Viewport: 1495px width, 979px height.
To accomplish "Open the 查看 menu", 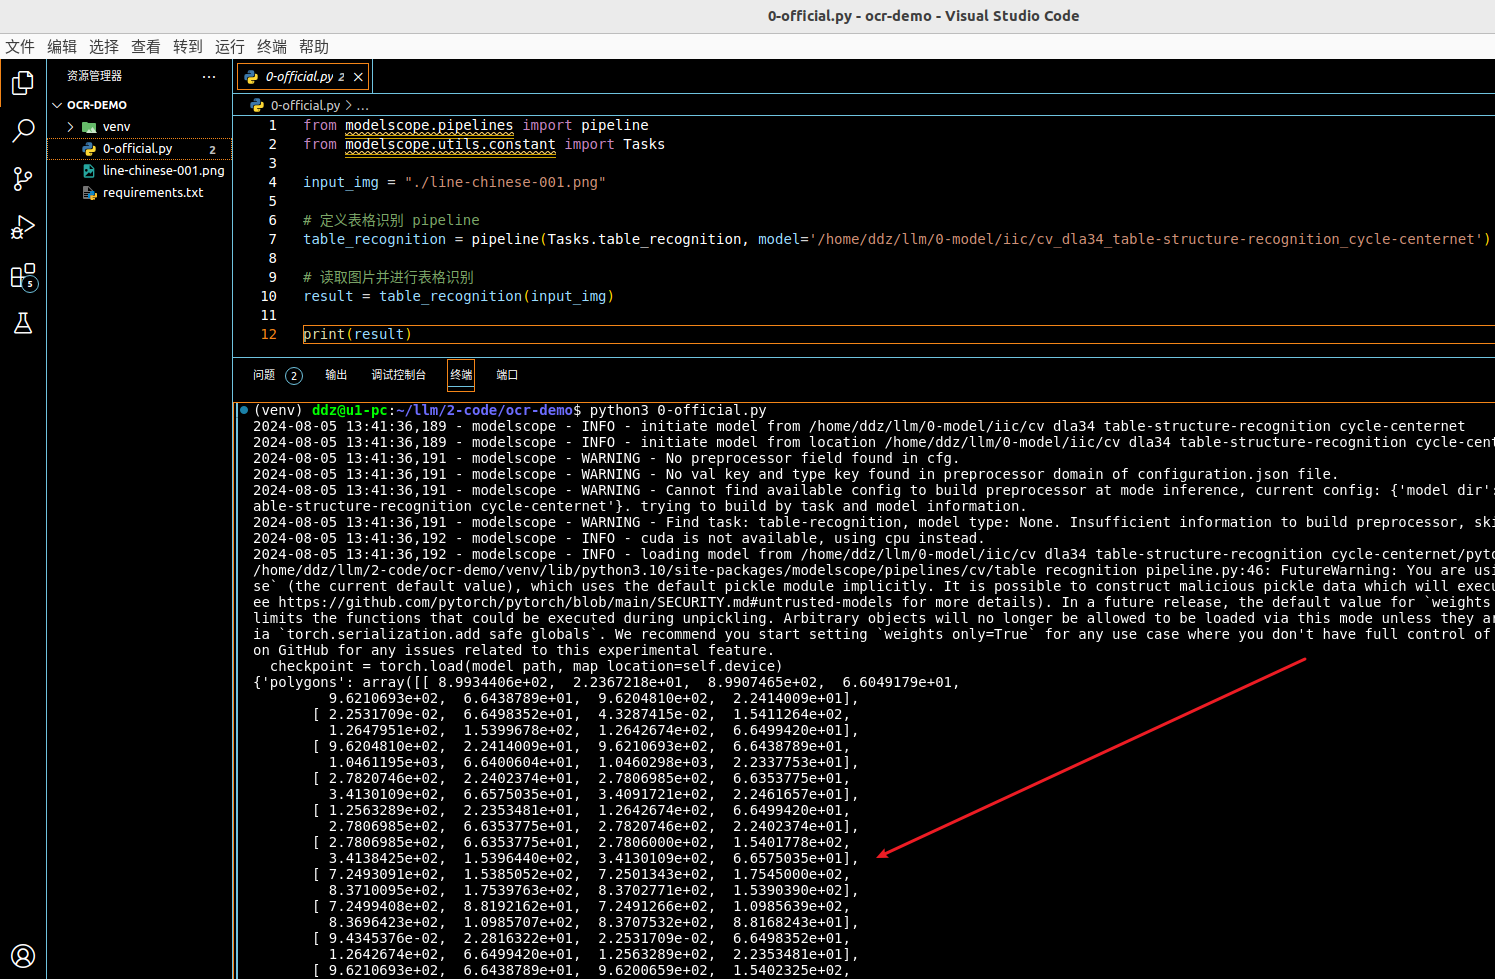I will click(146, 47).
